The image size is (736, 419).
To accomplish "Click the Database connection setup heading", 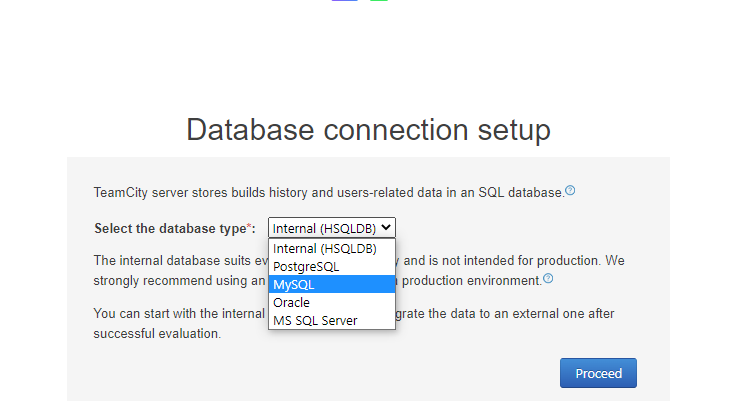I will [368, 130].
